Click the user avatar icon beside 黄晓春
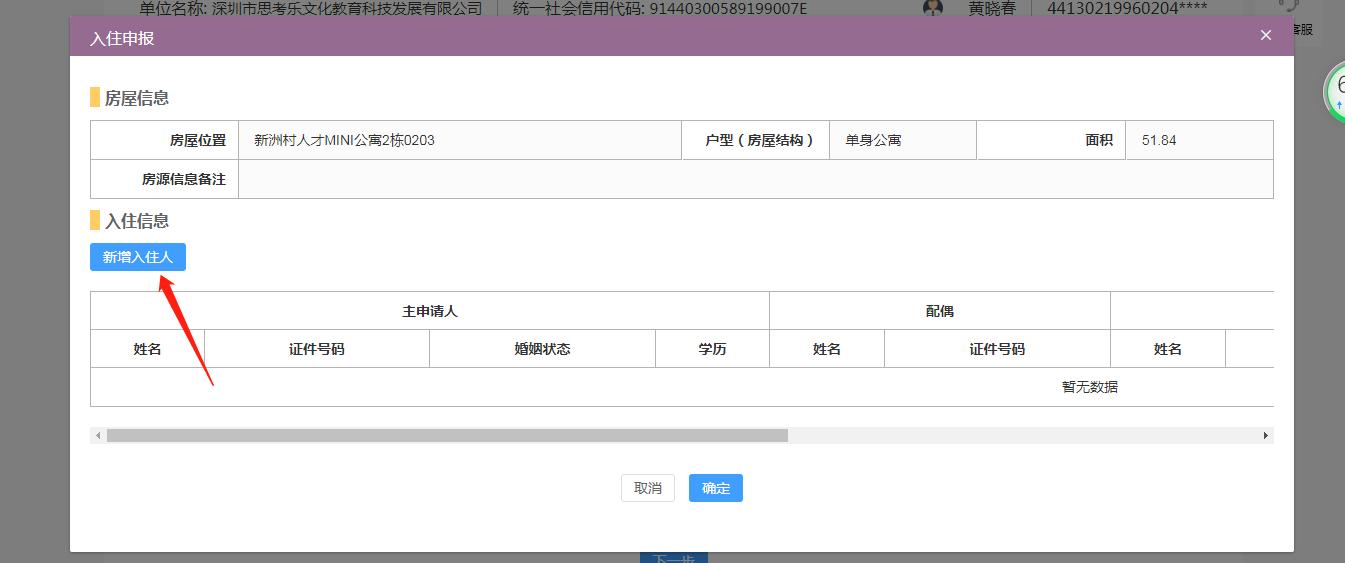This screenshot has width=1345, height=563. tap(933, 9)
